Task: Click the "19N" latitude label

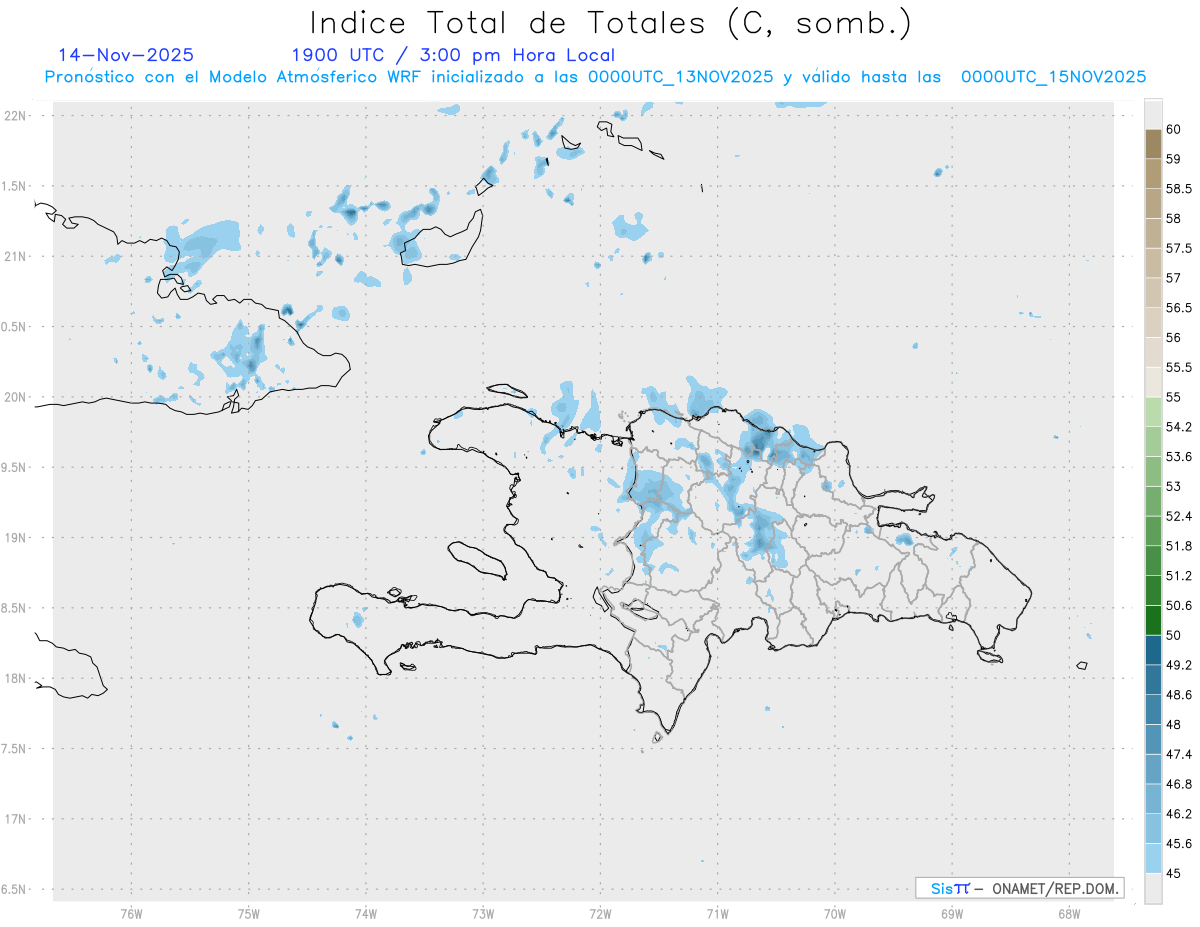Action: [15, 538]
